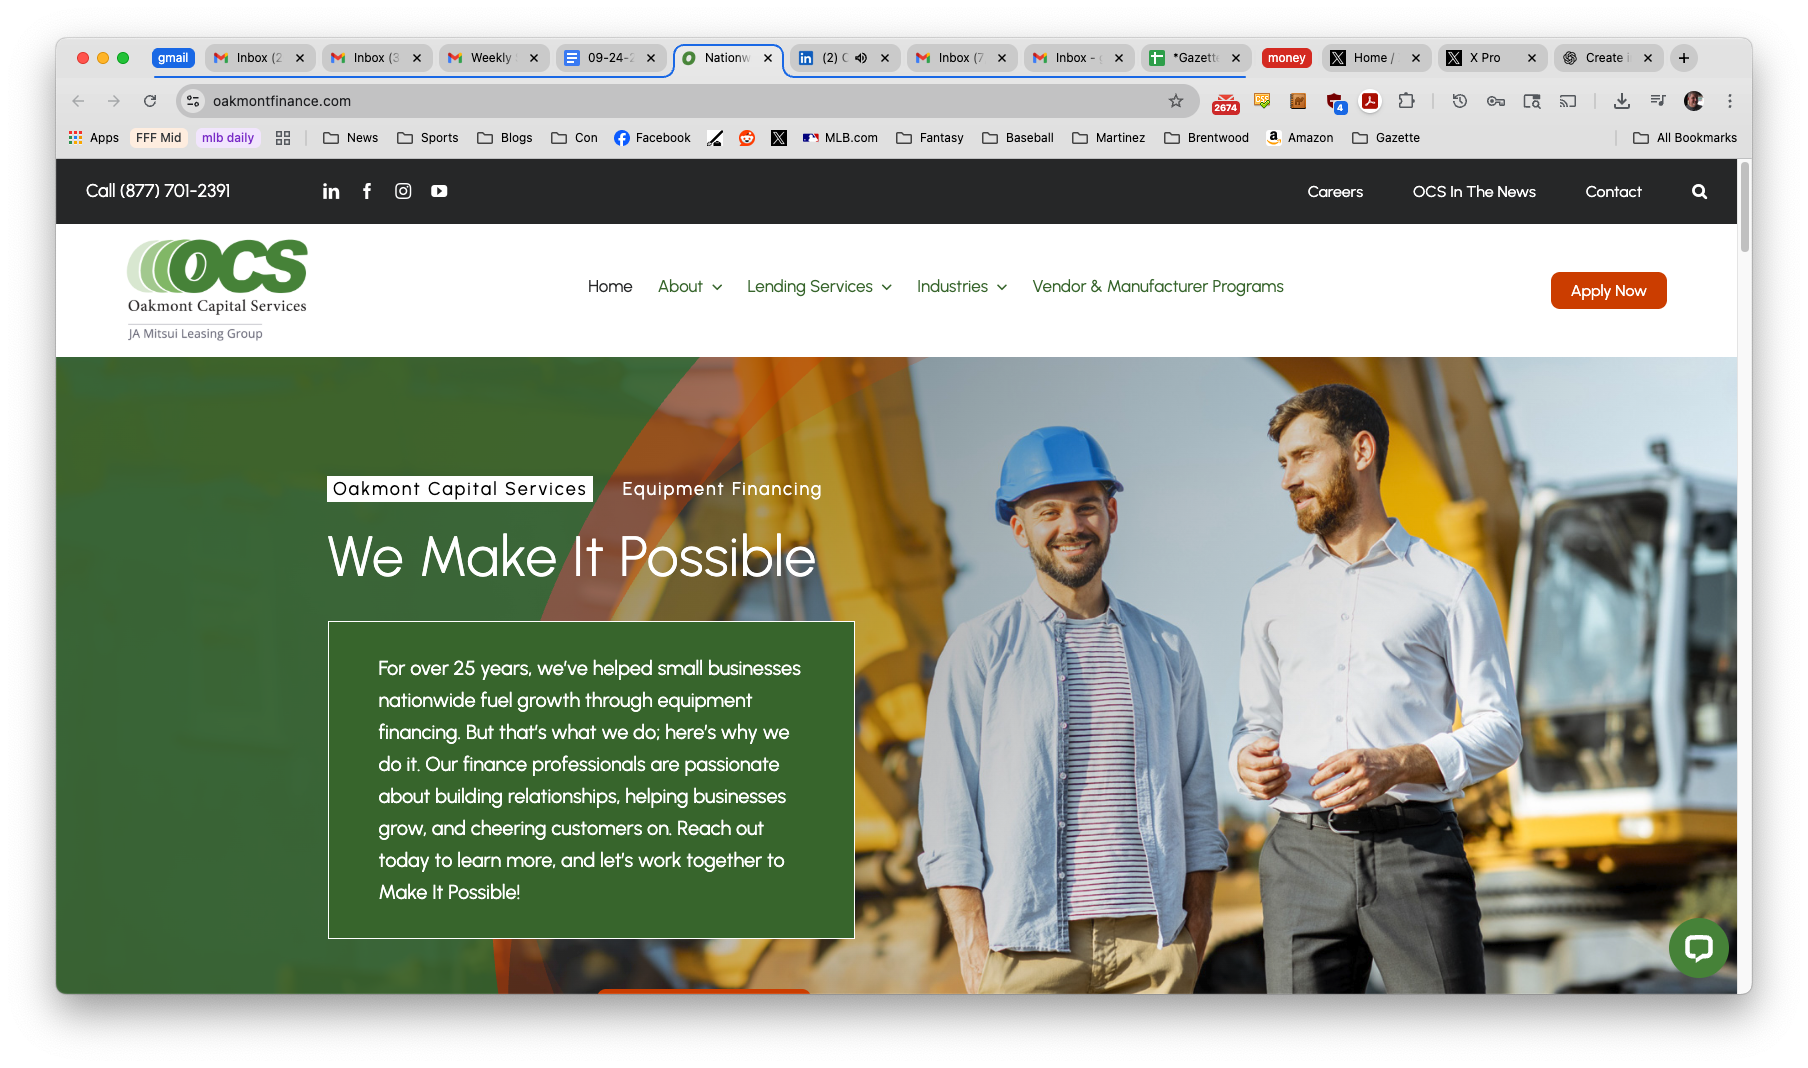Expand the About dropdown menu
Image resolution: width=1808 pixels, height=1068 pixels.
(x=689, y=287)
